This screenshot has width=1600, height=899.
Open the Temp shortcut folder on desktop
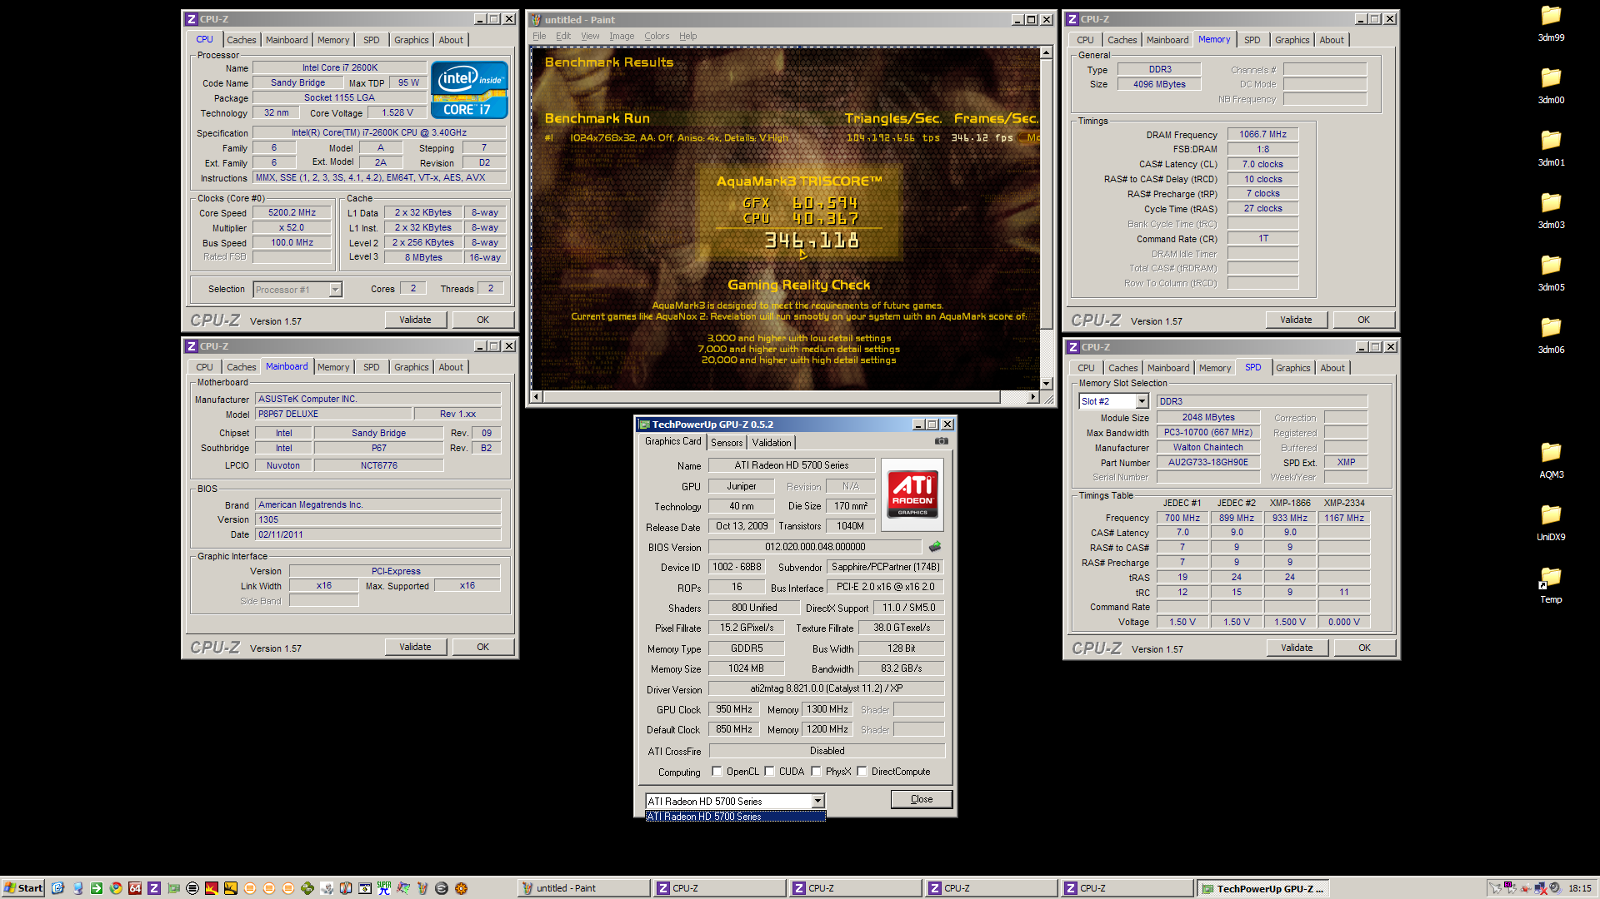1551,585
